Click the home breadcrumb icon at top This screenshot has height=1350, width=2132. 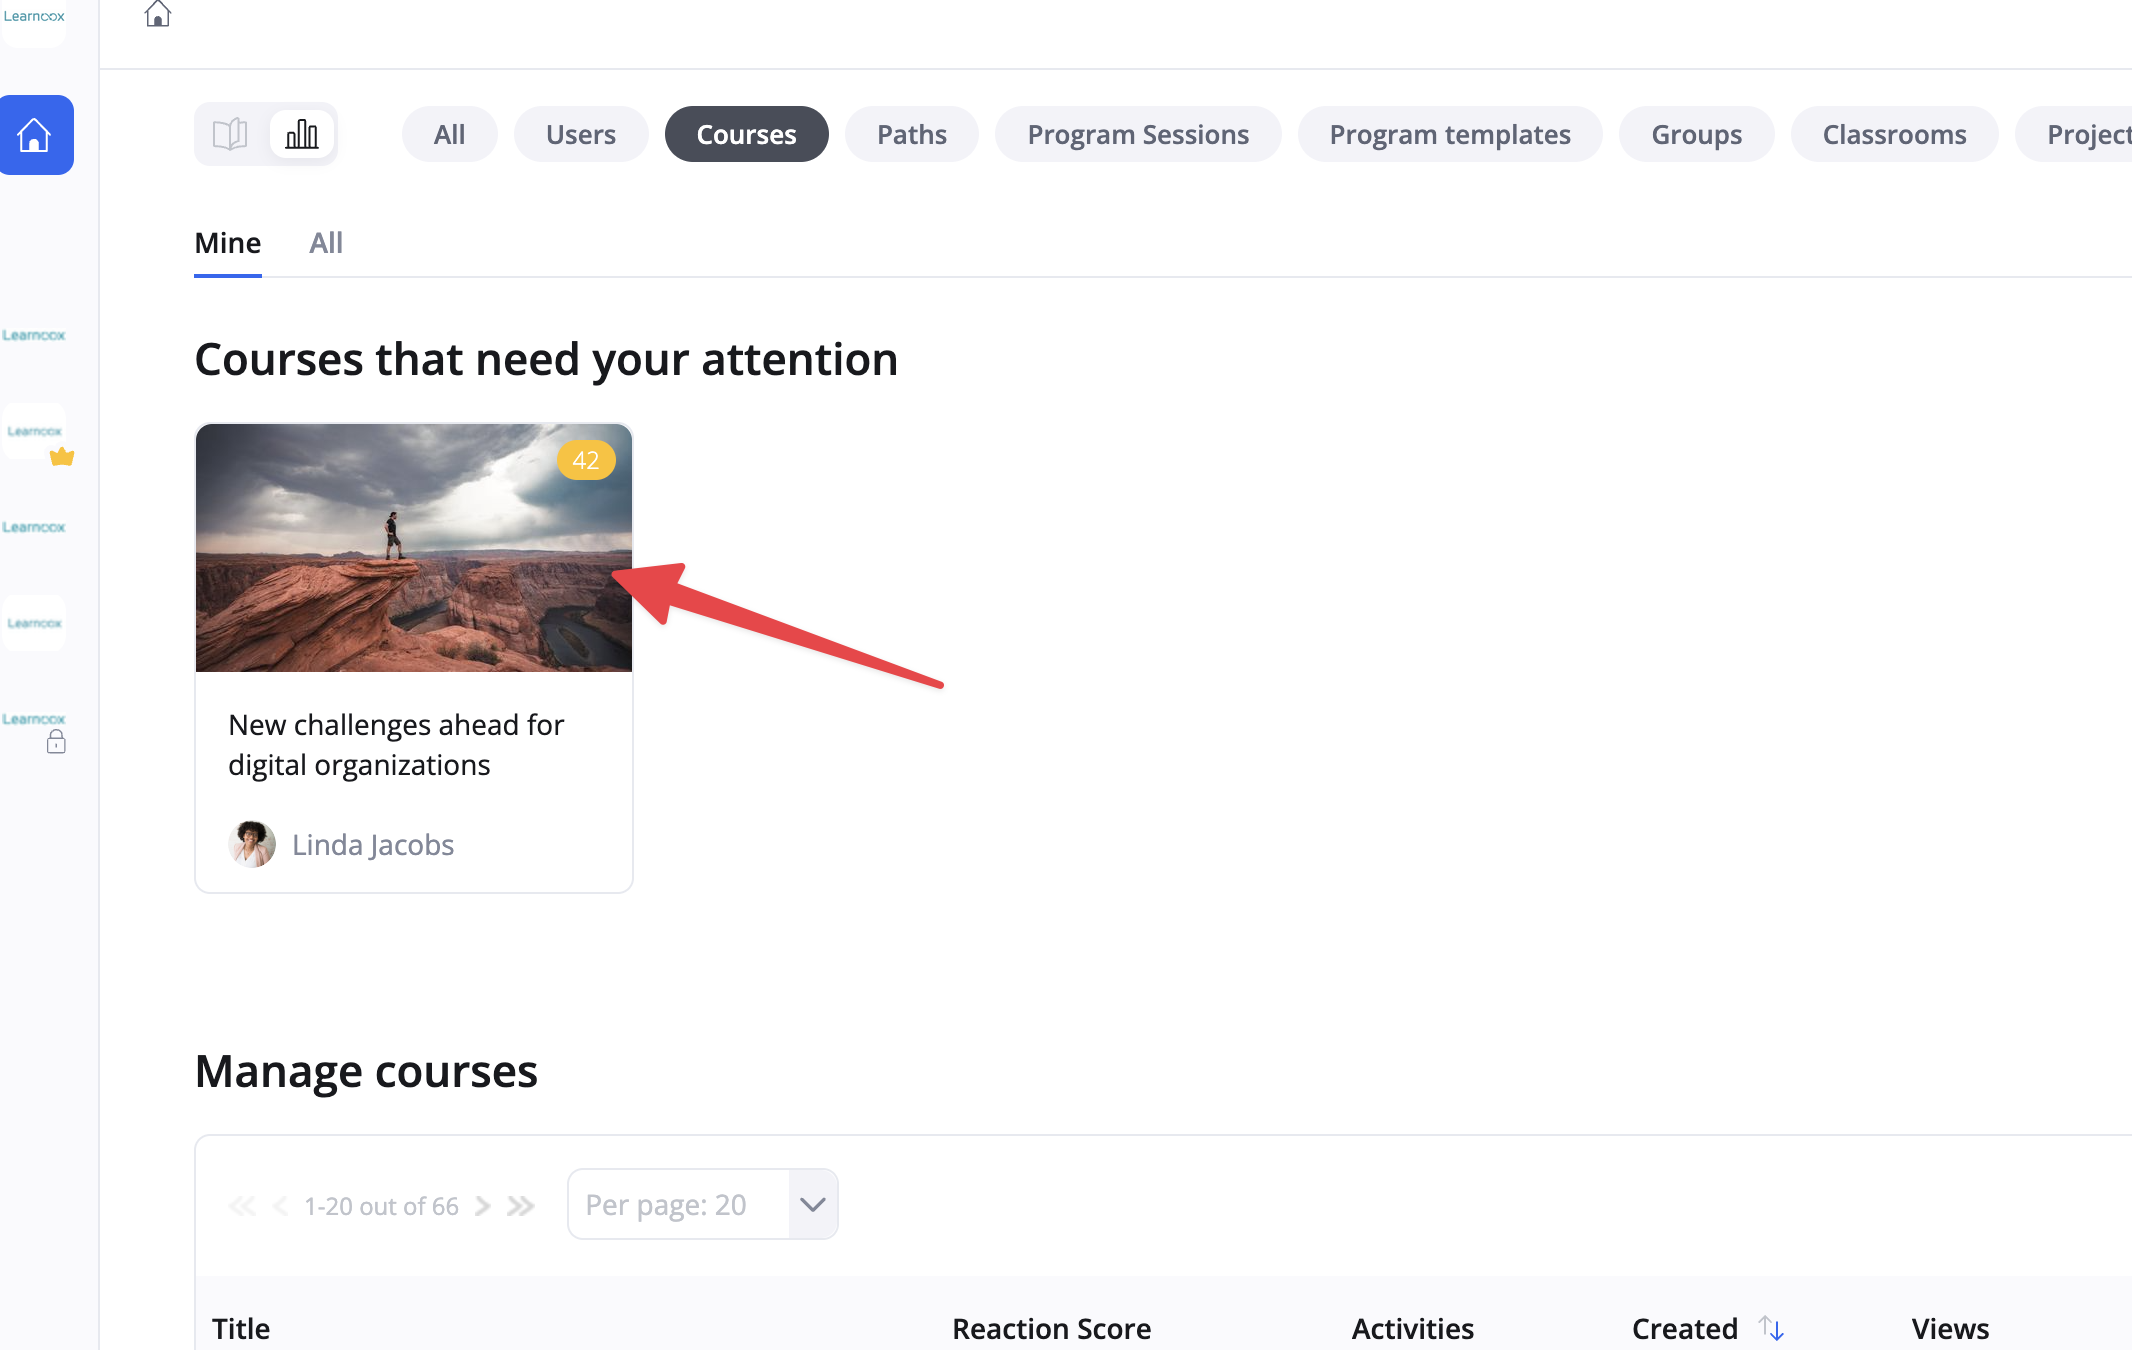coord(158,13)
